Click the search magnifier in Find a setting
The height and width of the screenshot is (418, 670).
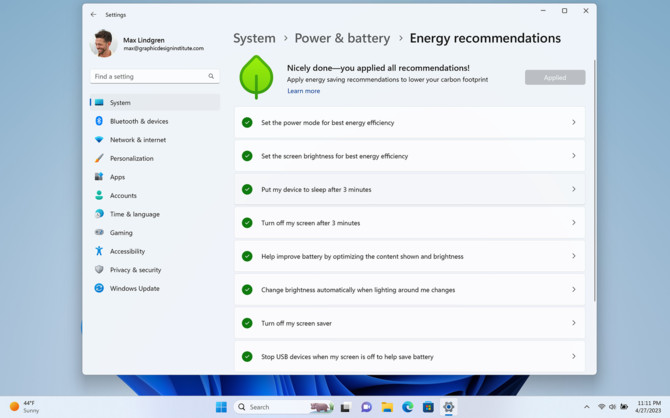[211, 77]
